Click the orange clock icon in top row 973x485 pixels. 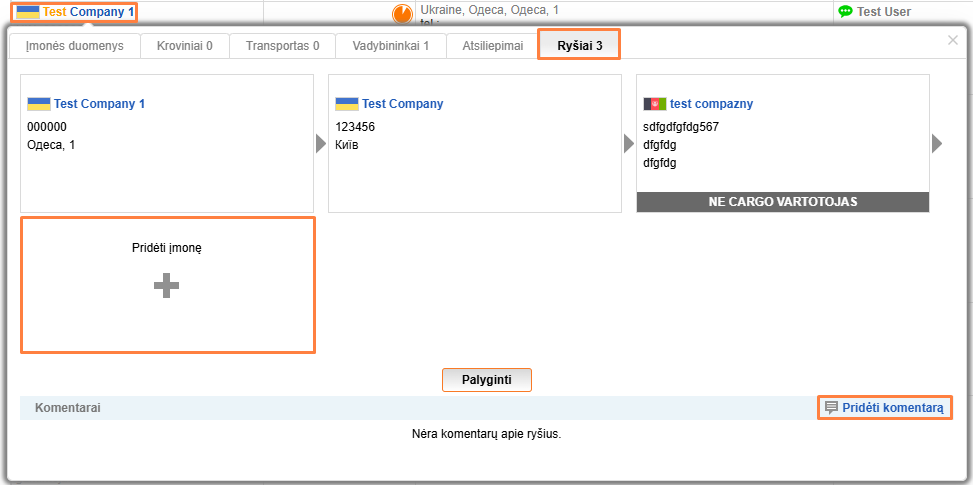(402, 14)
